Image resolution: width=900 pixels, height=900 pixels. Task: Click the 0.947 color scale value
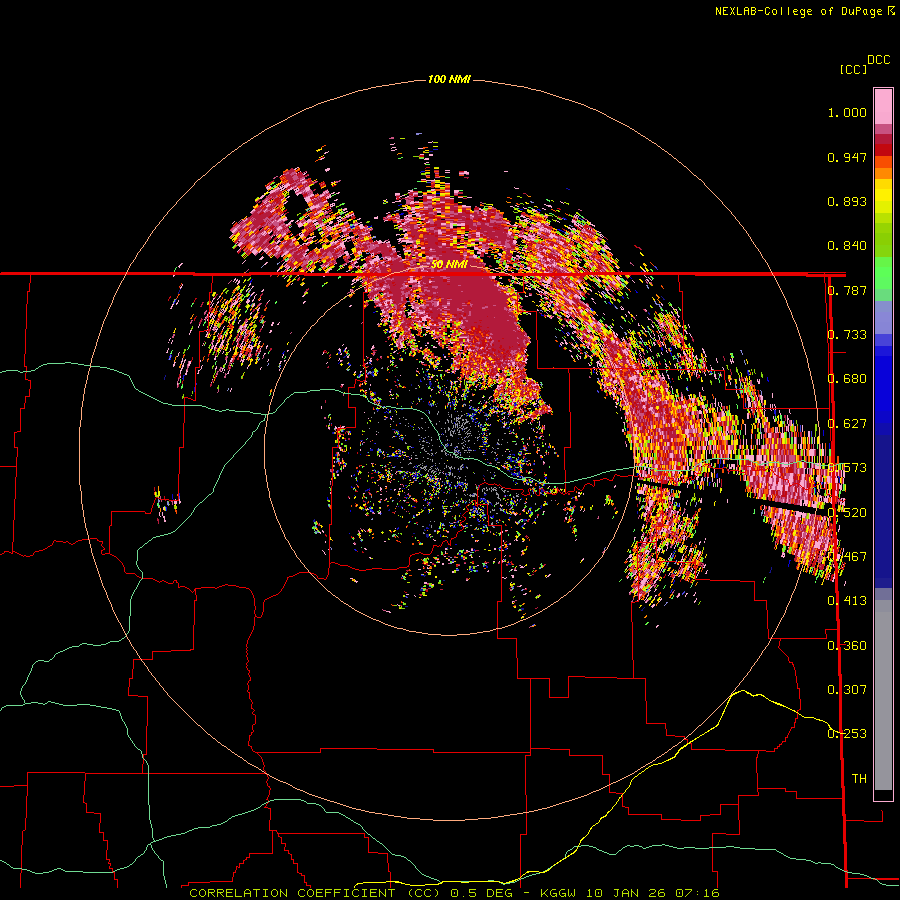[x=847, y=157]
